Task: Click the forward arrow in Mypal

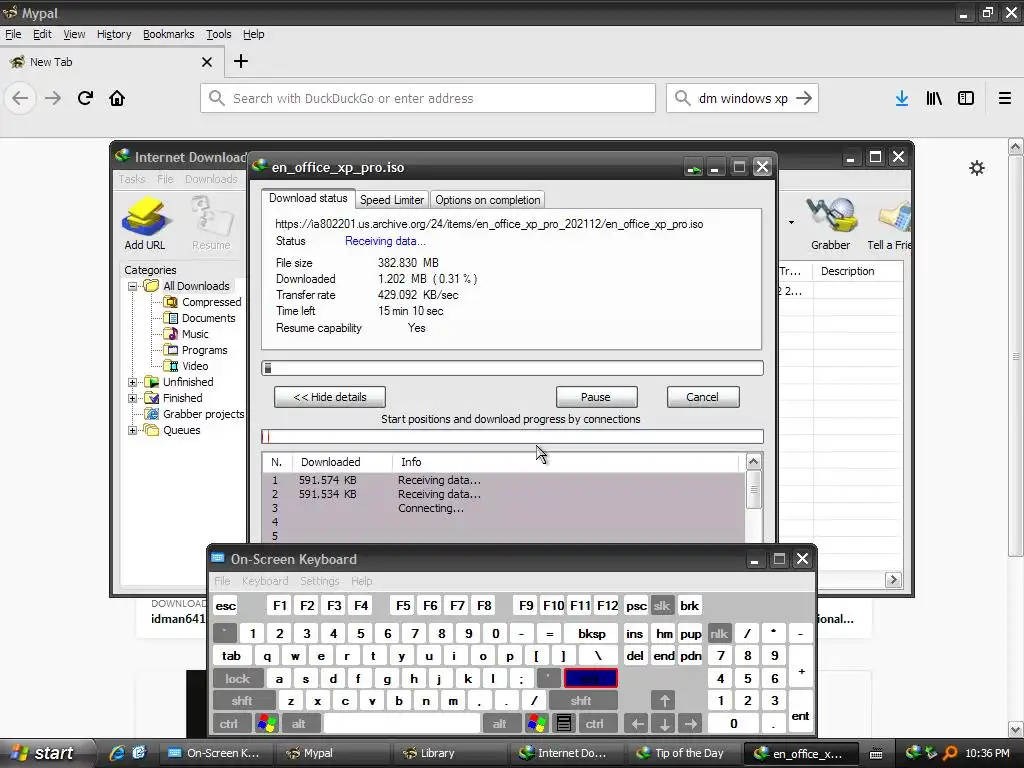Action: coord(53,99)
